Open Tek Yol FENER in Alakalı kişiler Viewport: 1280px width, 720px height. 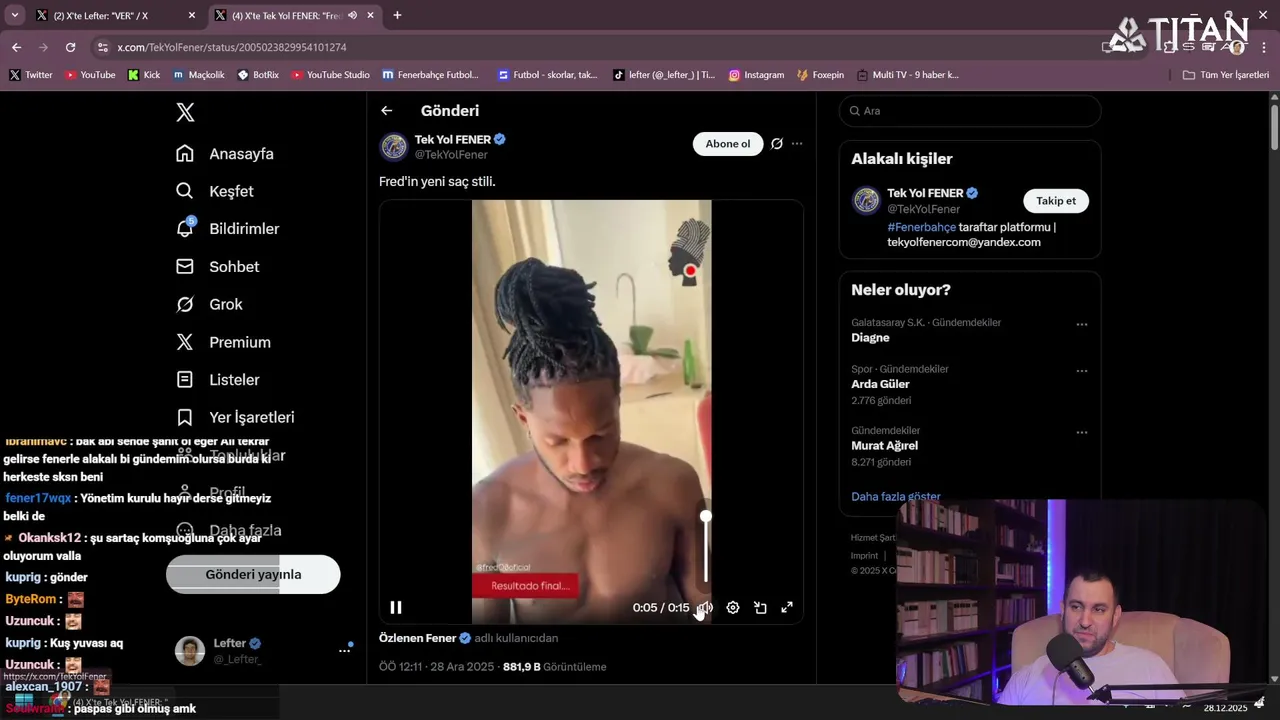926,193
